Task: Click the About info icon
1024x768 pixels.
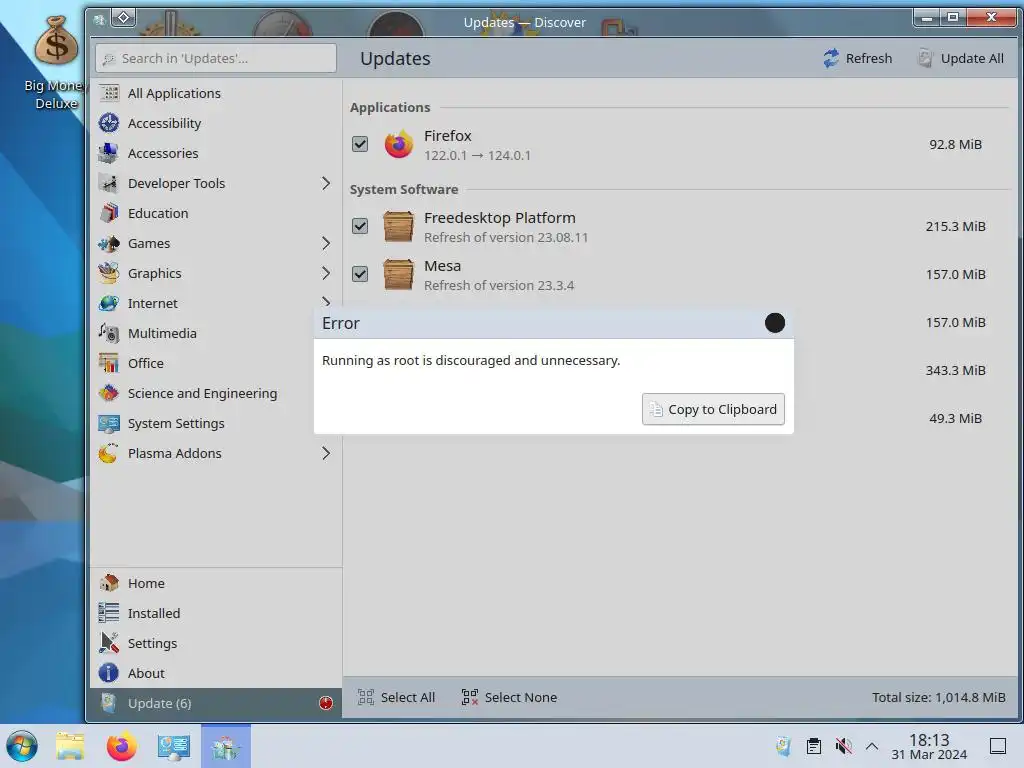Action: 109,673
